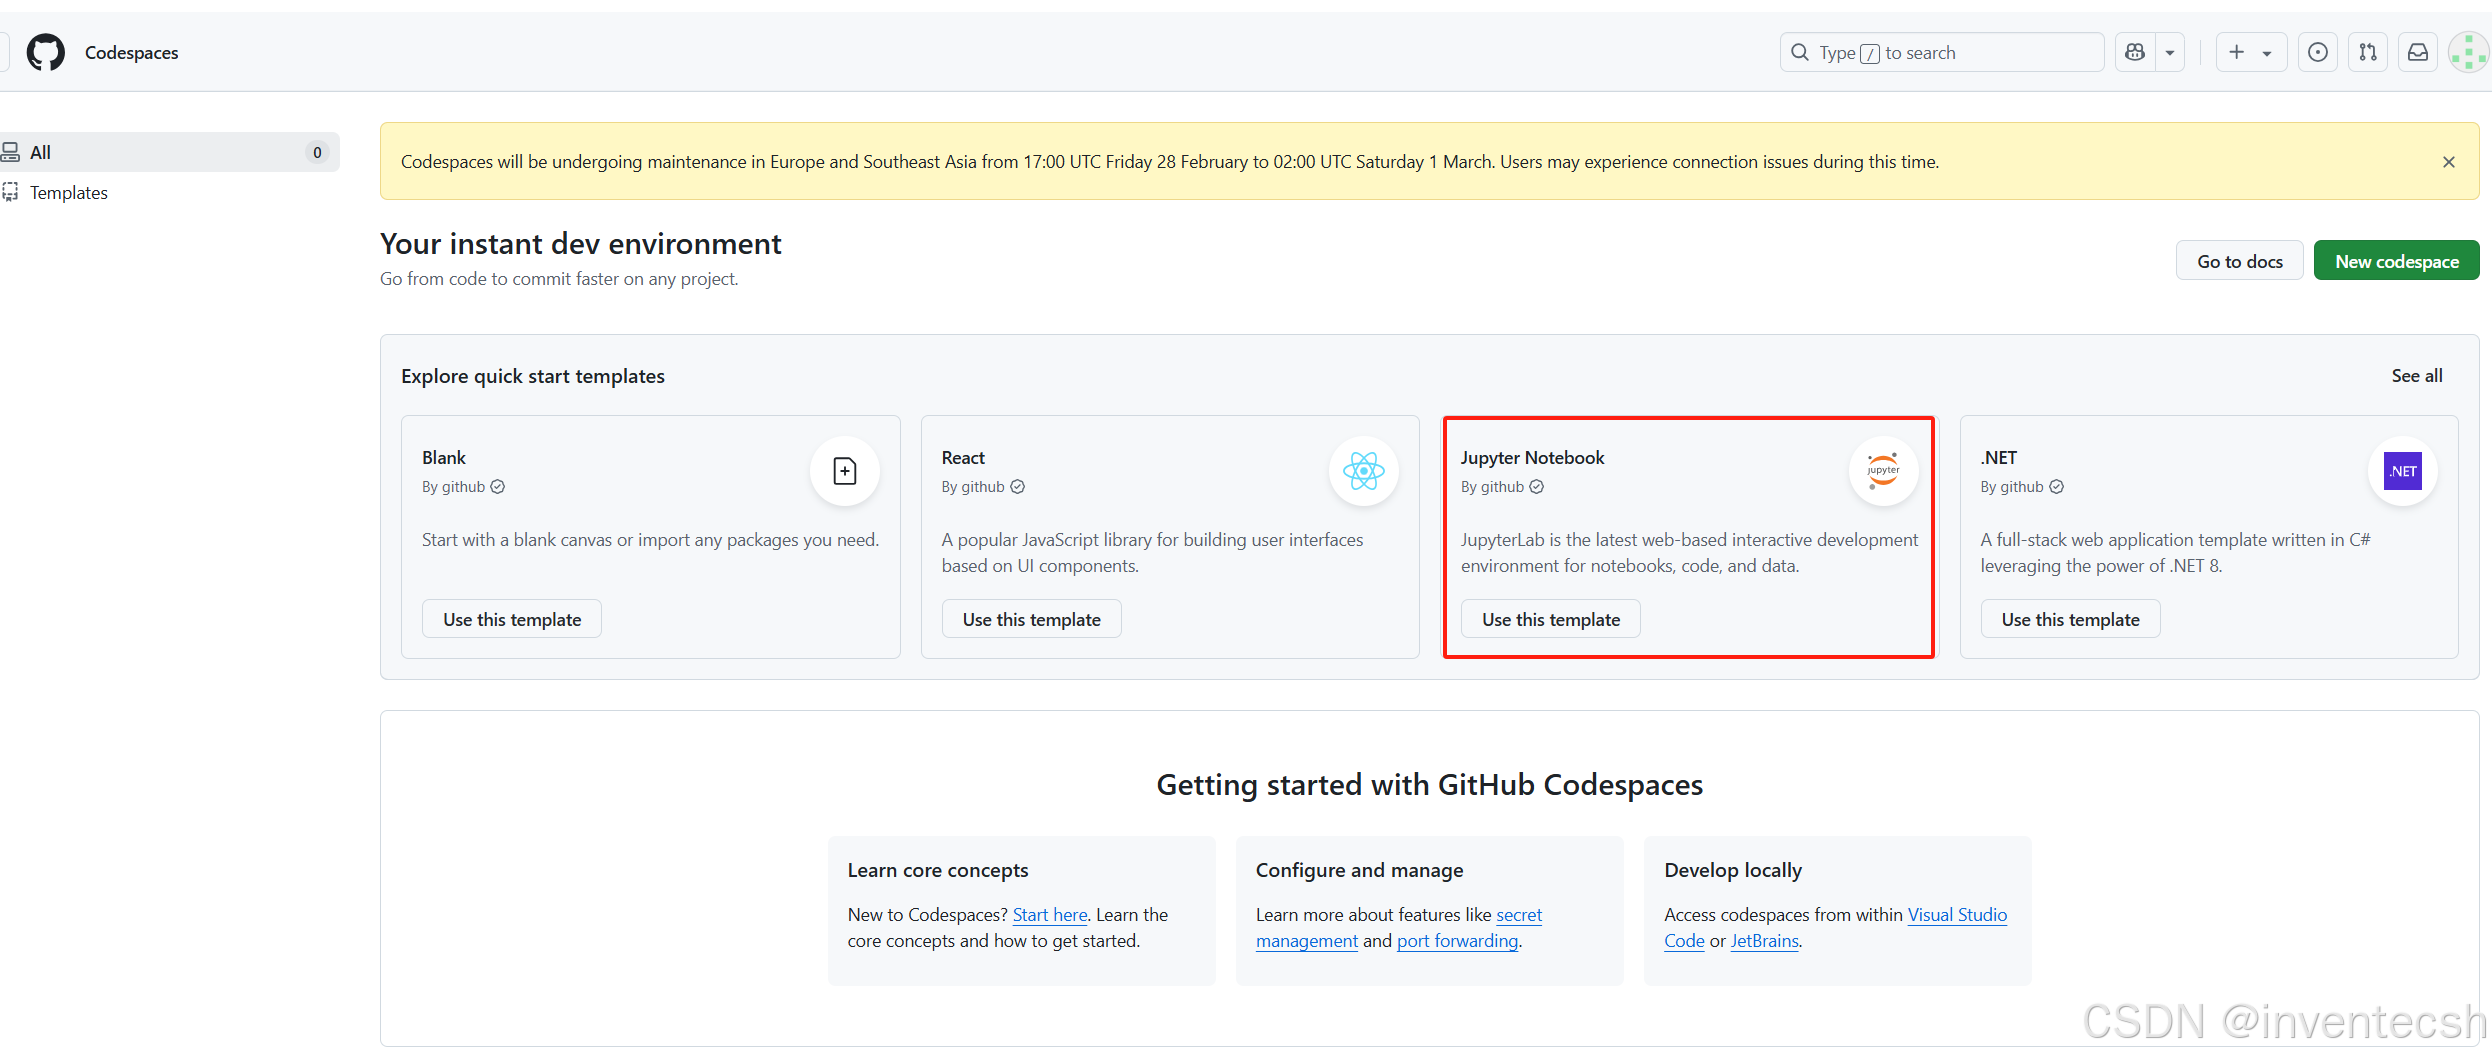Open the Create new plus menu
This screenshot has height=1062, width=2492.
[2251, 52]
